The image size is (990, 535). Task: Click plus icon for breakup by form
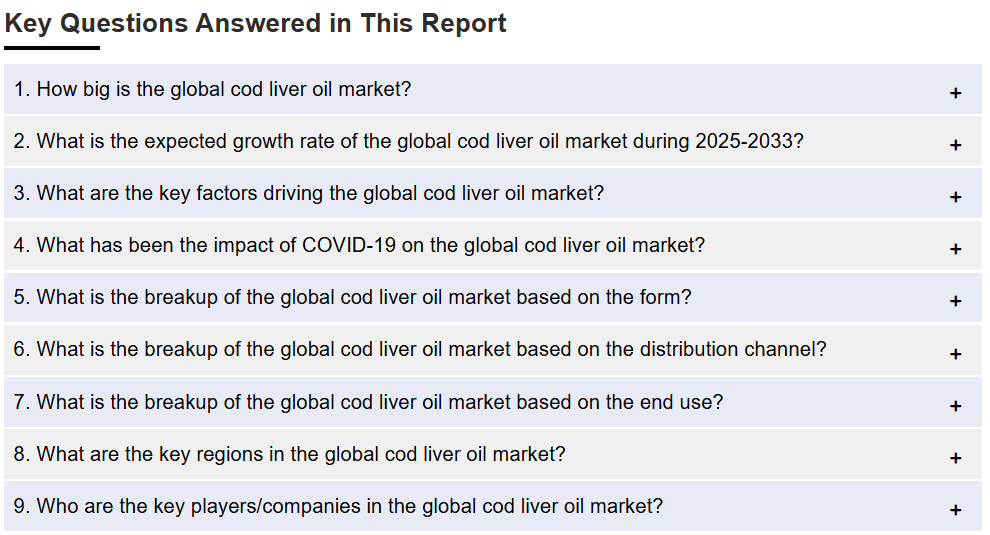pyautogui.click(x=955, y=301)
